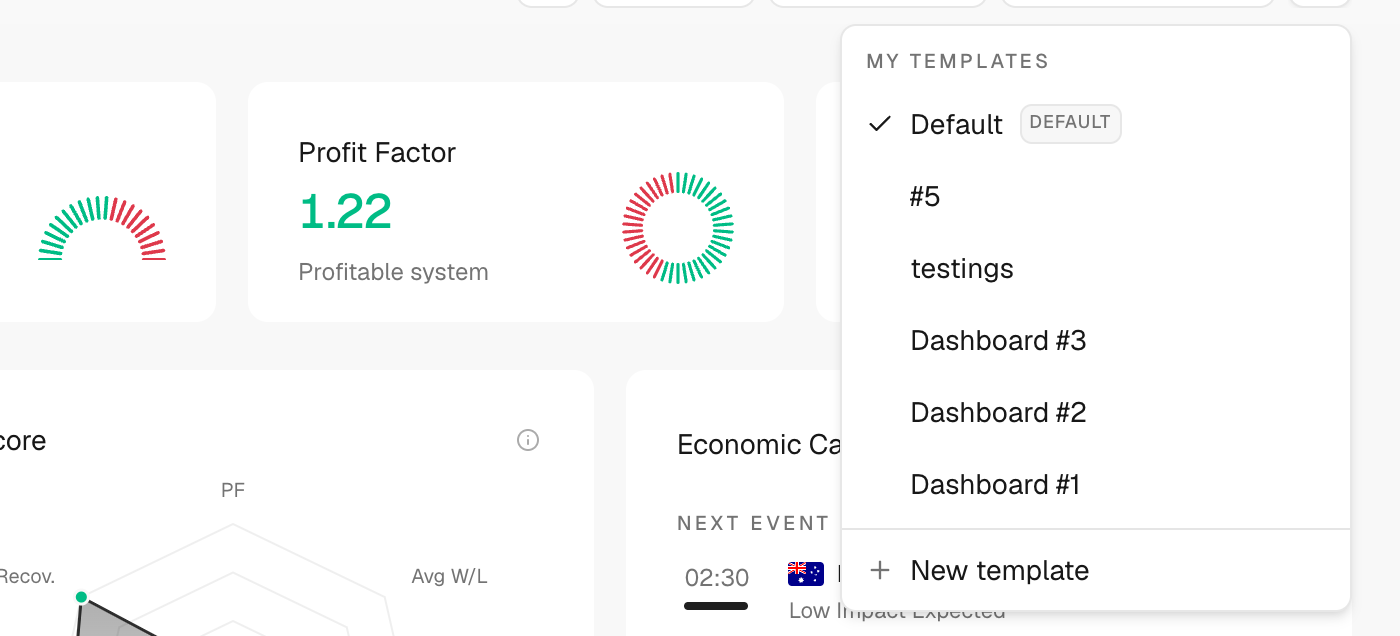
Task: Click the "Avg W/L" radar axis label
Action: pos(449,576)
